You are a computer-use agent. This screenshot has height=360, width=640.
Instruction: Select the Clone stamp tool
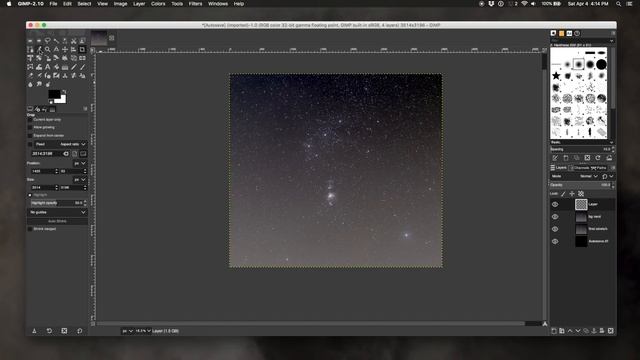pos(65,76)
